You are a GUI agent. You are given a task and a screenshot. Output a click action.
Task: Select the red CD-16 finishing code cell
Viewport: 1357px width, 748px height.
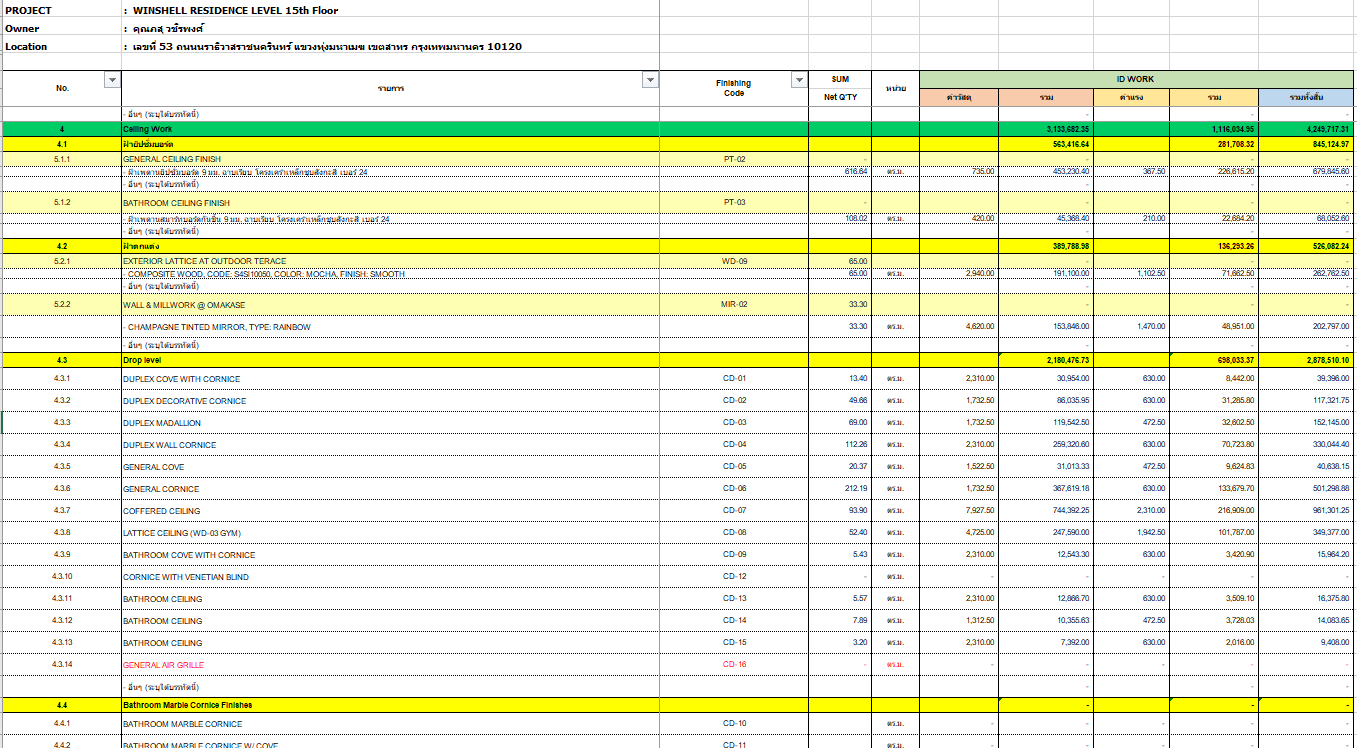pos(734,665)
